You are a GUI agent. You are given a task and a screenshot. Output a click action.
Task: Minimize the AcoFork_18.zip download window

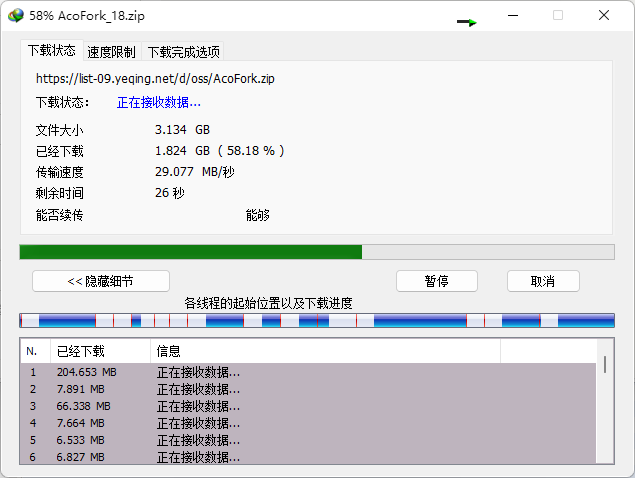click(512, 16)
